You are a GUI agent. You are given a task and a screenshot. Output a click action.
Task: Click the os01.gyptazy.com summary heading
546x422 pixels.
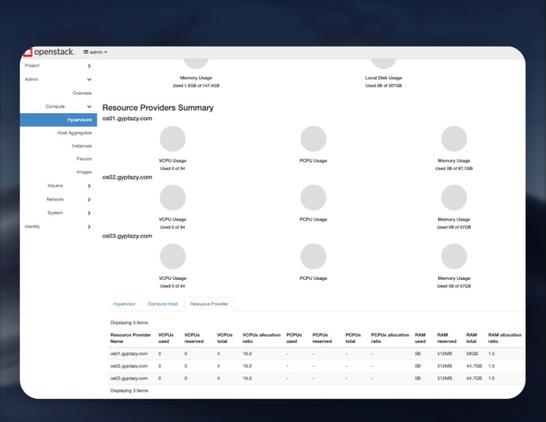click(127, 118)
